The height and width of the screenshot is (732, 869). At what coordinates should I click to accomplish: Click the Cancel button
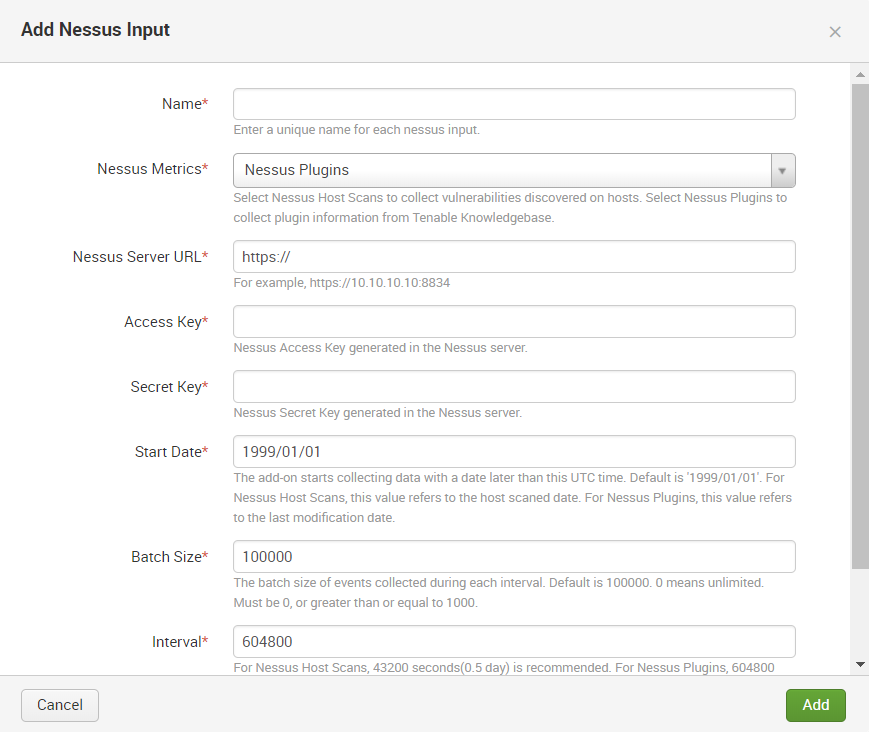coord(60,705)
